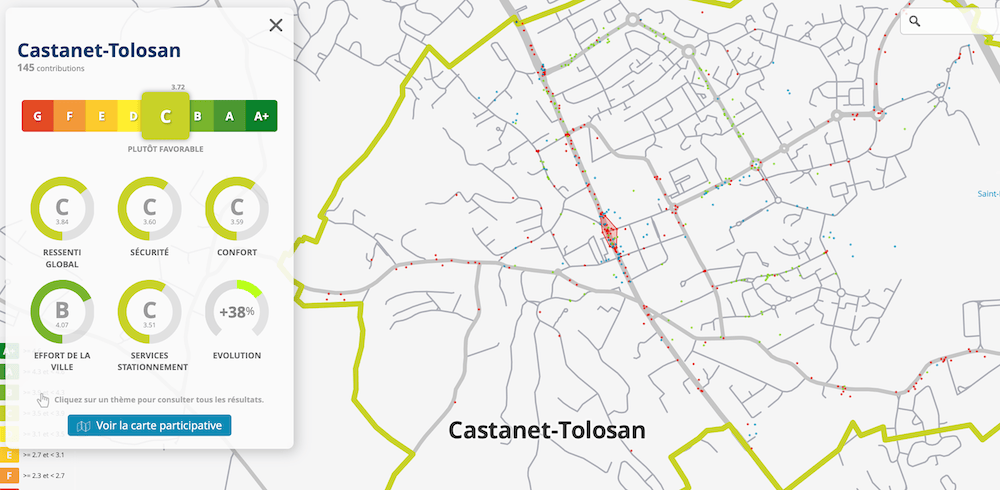Viewport: 1000px width, 490px height.
Task: Click the orange F rating swatch
Action: (69, 116)
